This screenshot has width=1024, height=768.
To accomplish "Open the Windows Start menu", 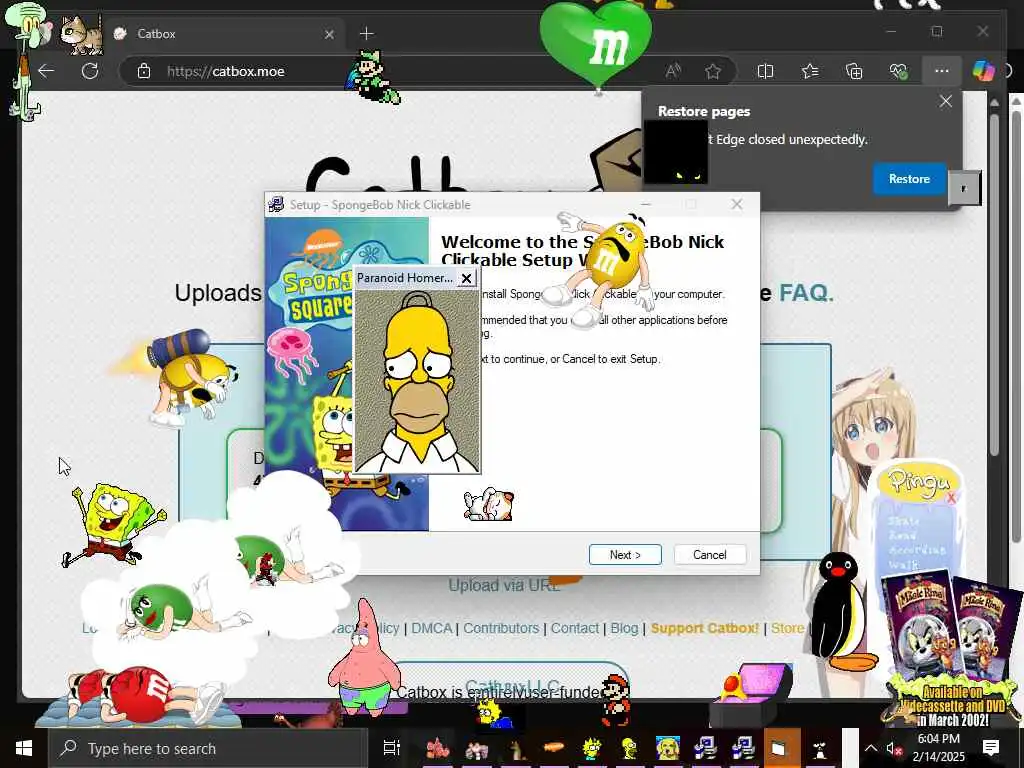I will click(24, 748).
